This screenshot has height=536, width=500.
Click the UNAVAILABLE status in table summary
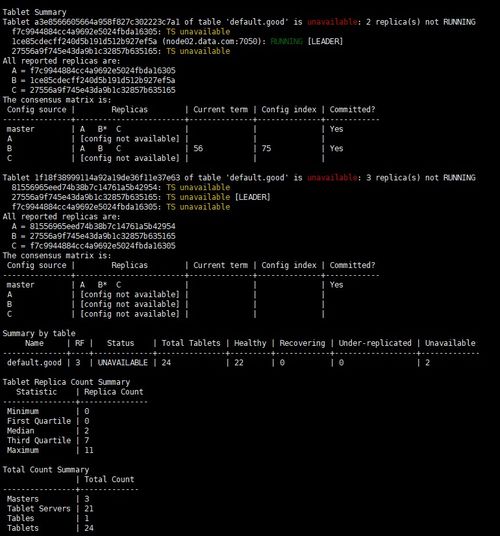pos(123,363)
